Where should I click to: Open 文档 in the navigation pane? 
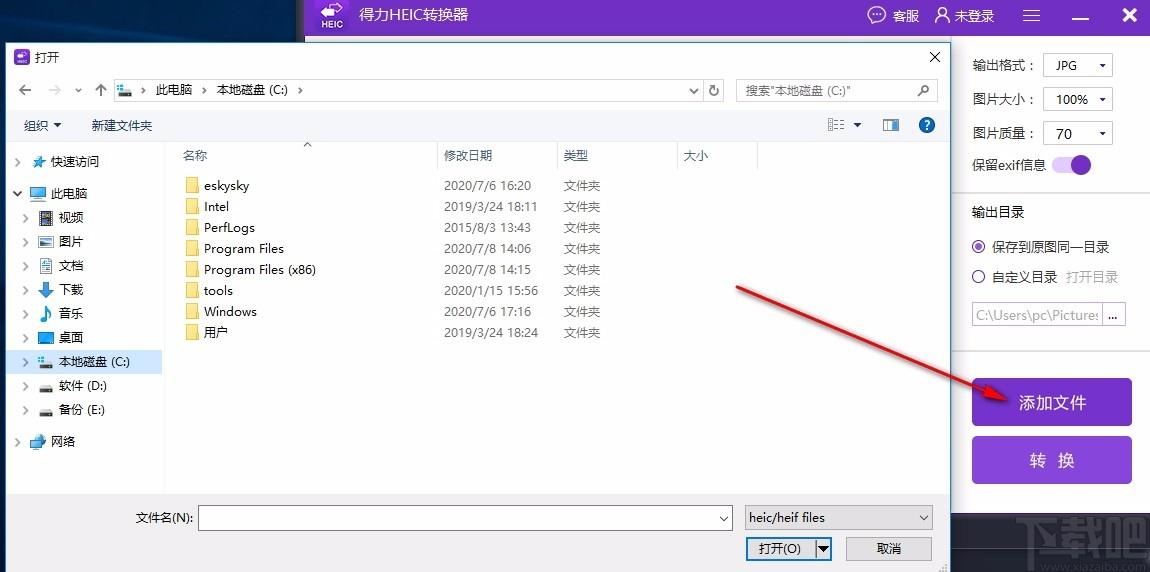click(x=71, y=265)
